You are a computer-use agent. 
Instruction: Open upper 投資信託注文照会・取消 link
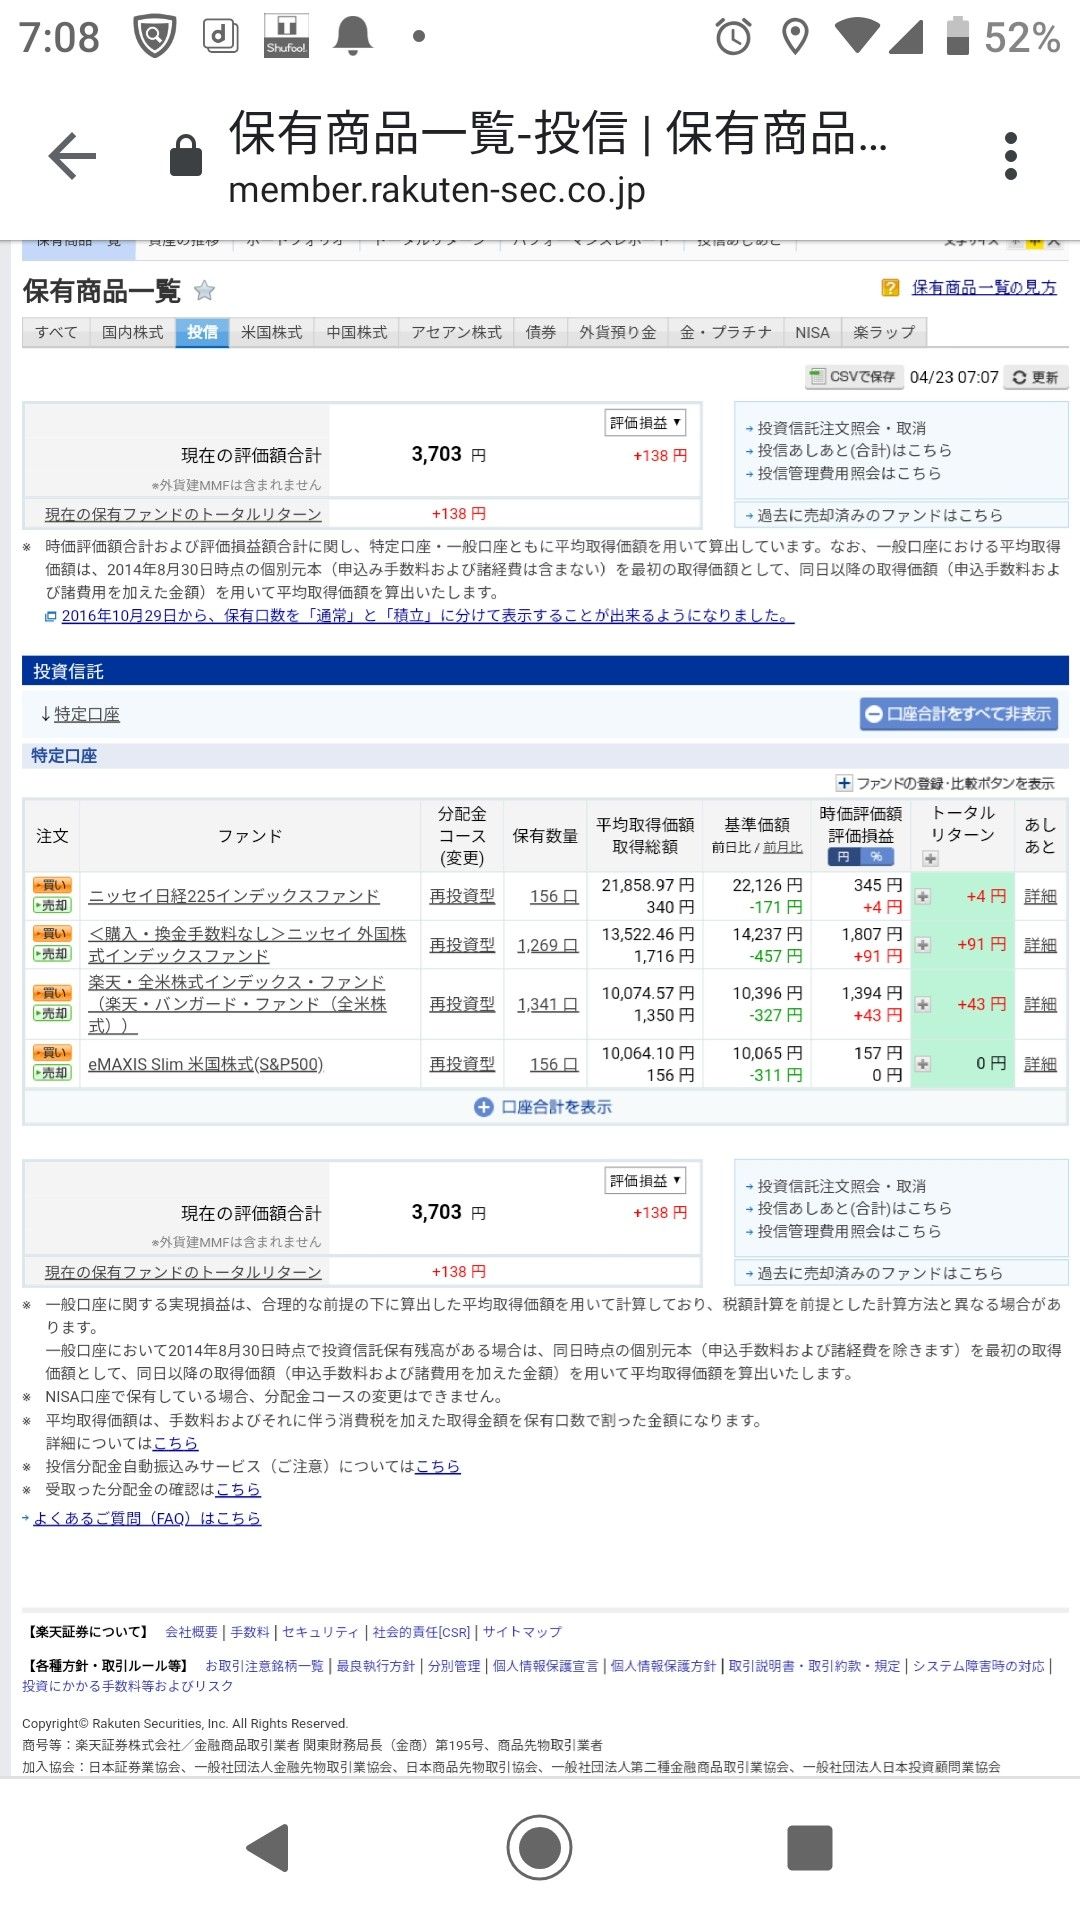(x=841, y=428)
